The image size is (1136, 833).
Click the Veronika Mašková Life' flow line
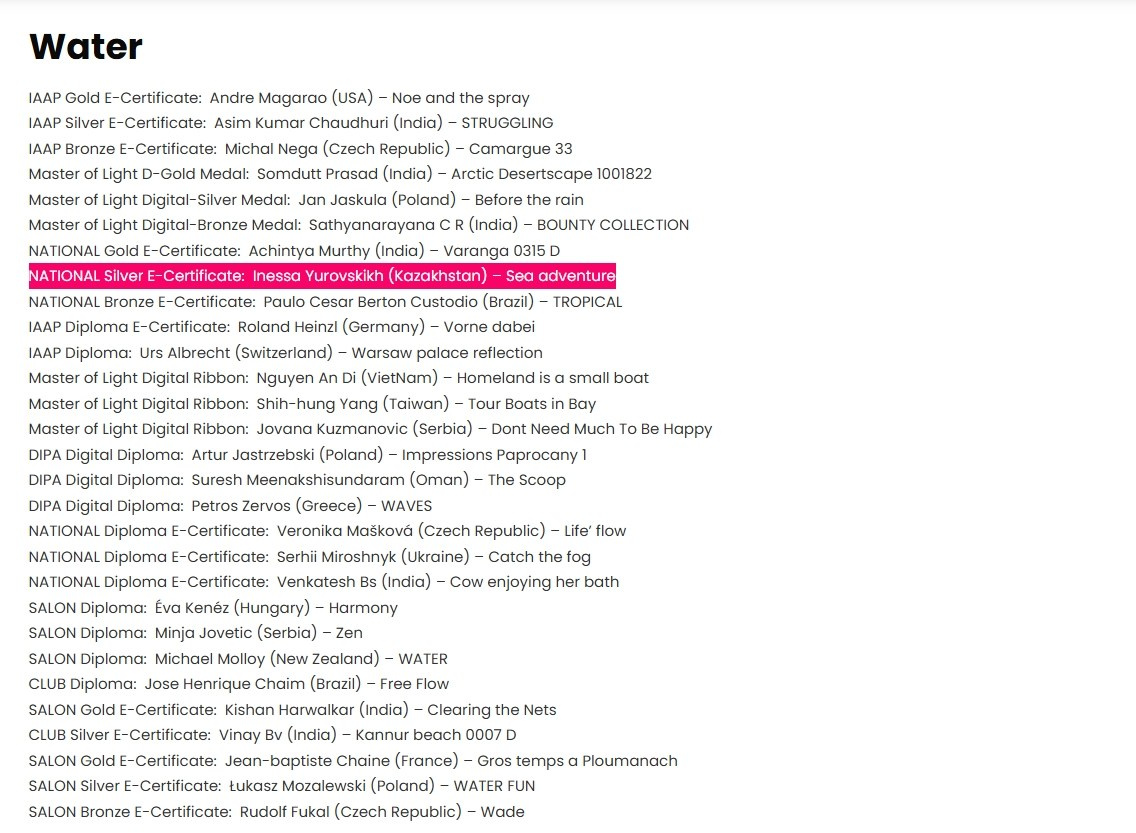click(327, 531)
